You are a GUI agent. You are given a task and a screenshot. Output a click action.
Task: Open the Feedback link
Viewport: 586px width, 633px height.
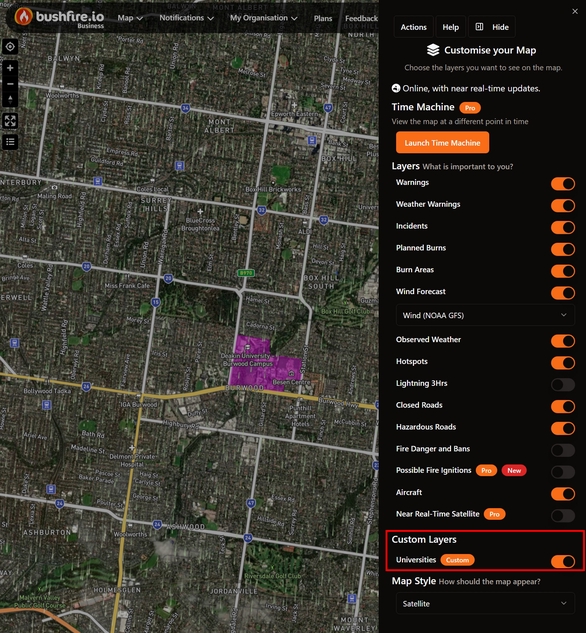coord(361,19)
